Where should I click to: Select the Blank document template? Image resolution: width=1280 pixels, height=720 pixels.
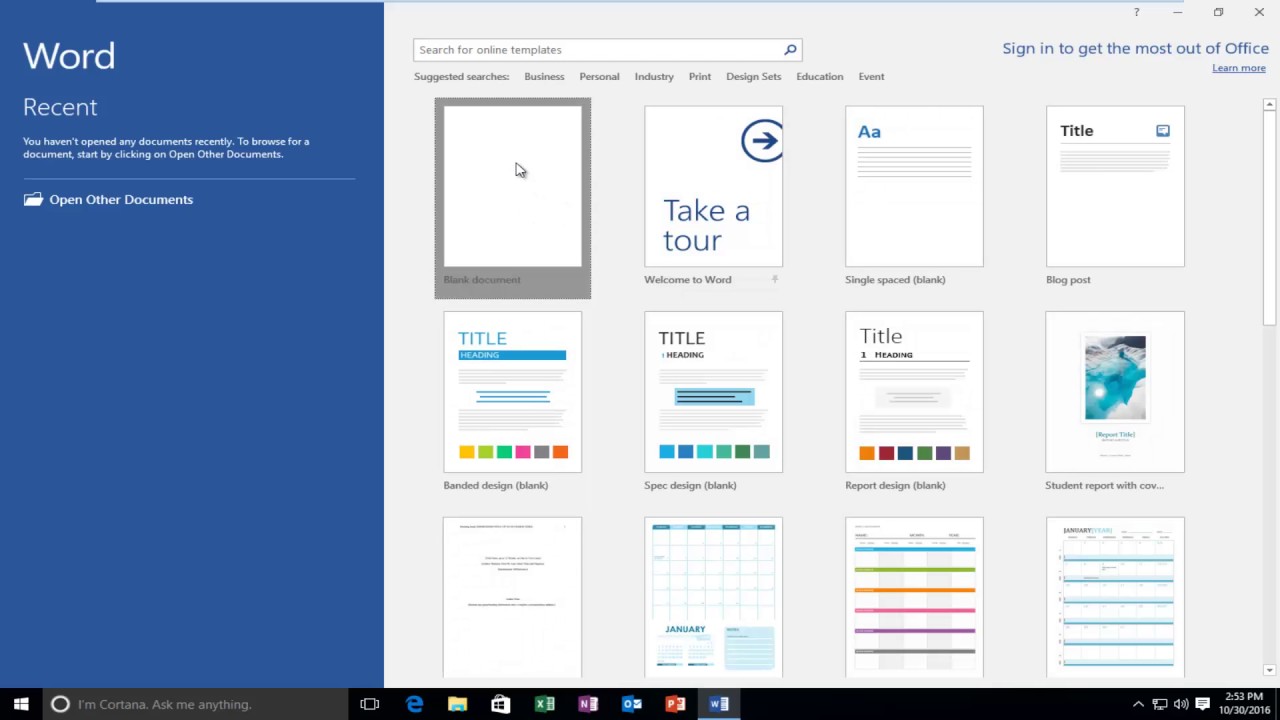click(x=513, y=198)
